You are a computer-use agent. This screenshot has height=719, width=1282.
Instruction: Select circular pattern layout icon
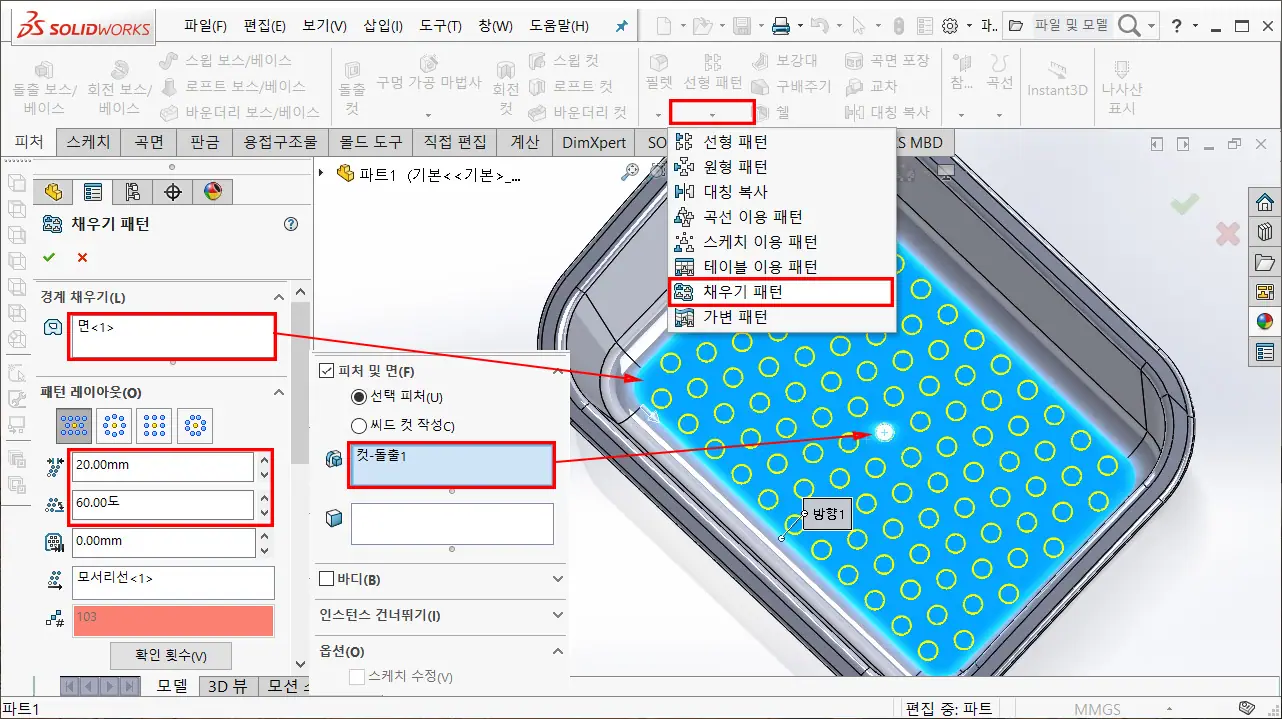pyautogui.click(x=114, y=426)
